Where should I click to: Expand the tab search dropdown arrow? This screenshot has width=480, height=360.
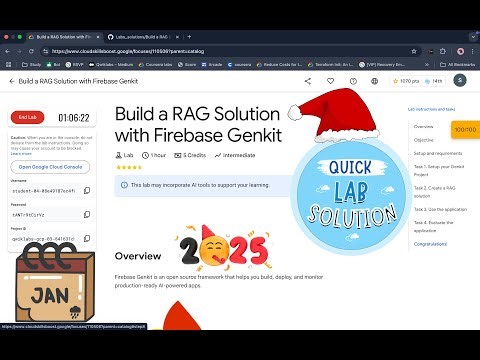point(473,37)
